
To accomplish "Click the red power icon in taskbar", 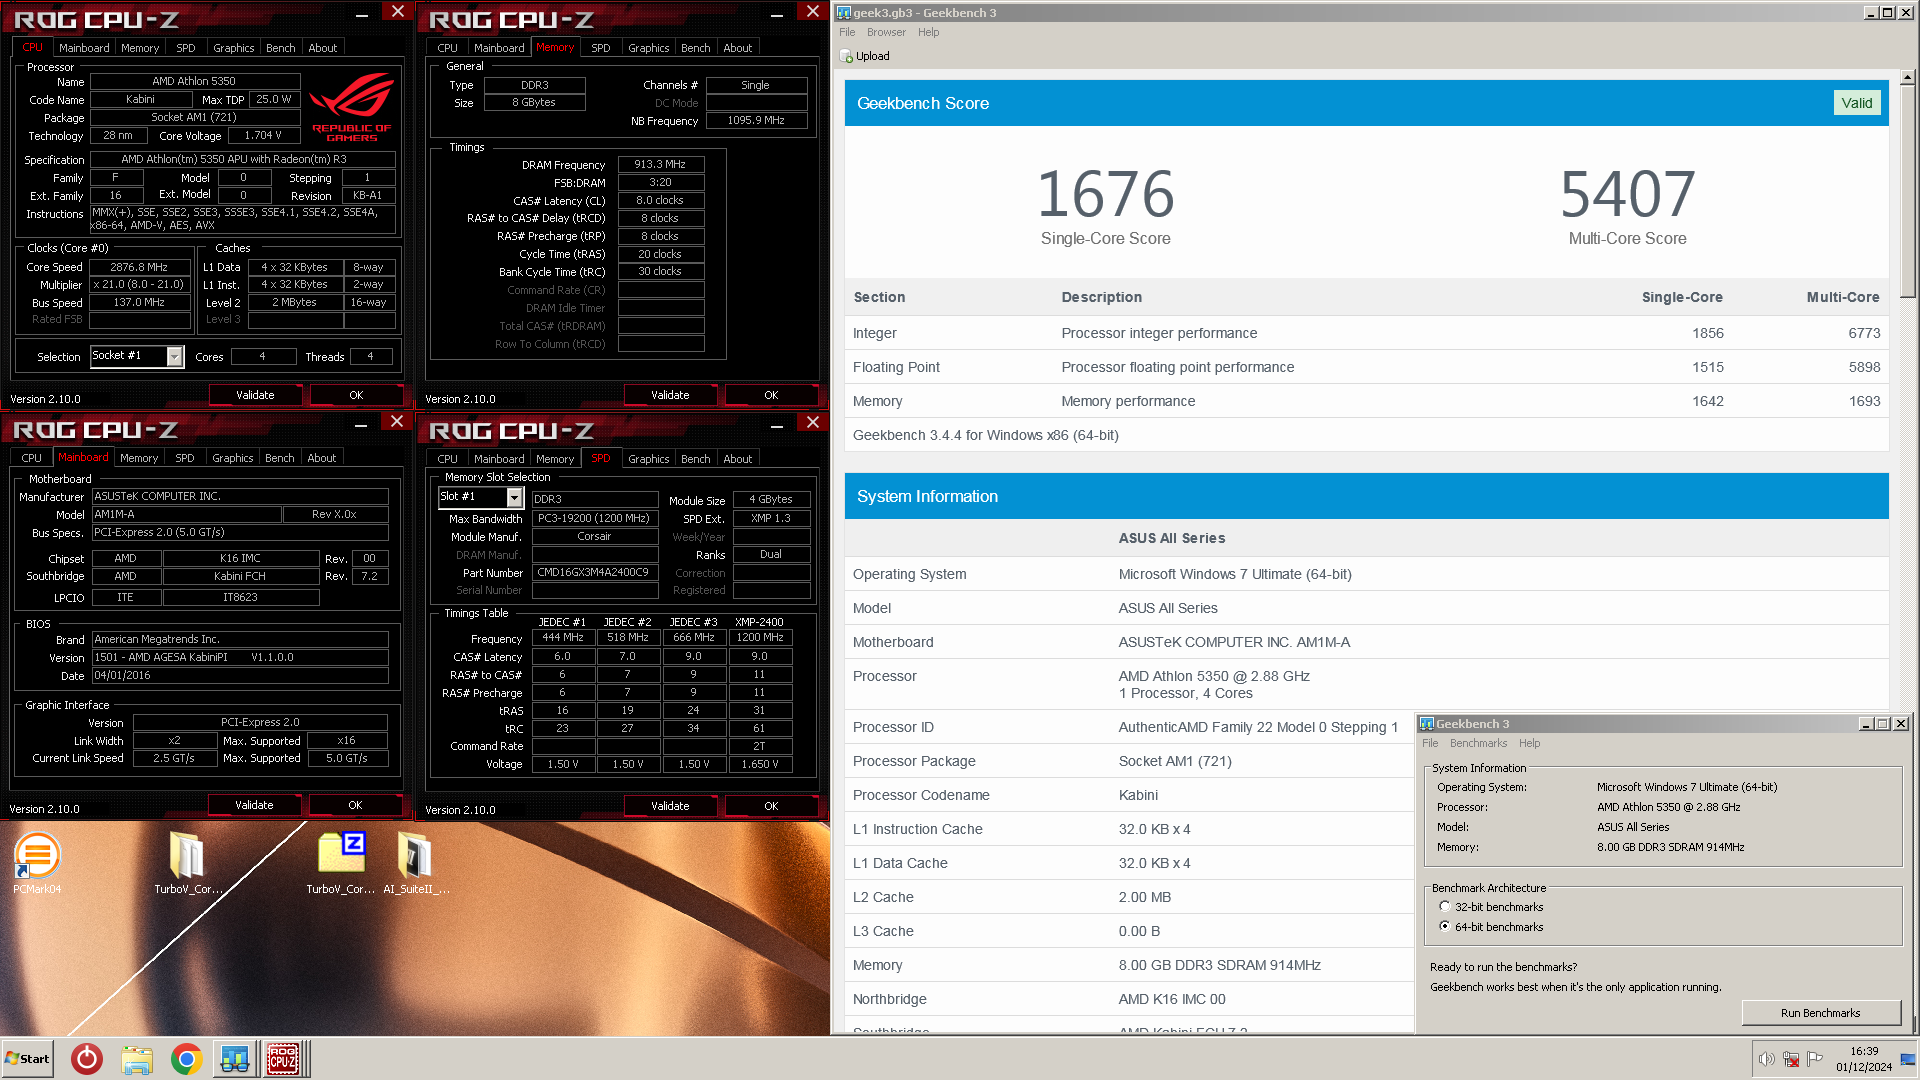I will [87, 1059].
